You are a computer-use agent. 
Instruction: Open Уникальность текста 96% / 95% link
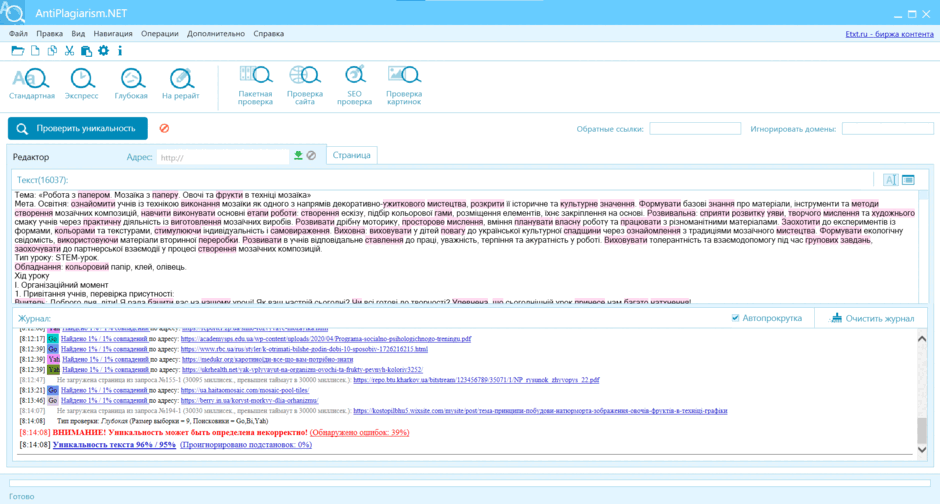tap(114, 445)
